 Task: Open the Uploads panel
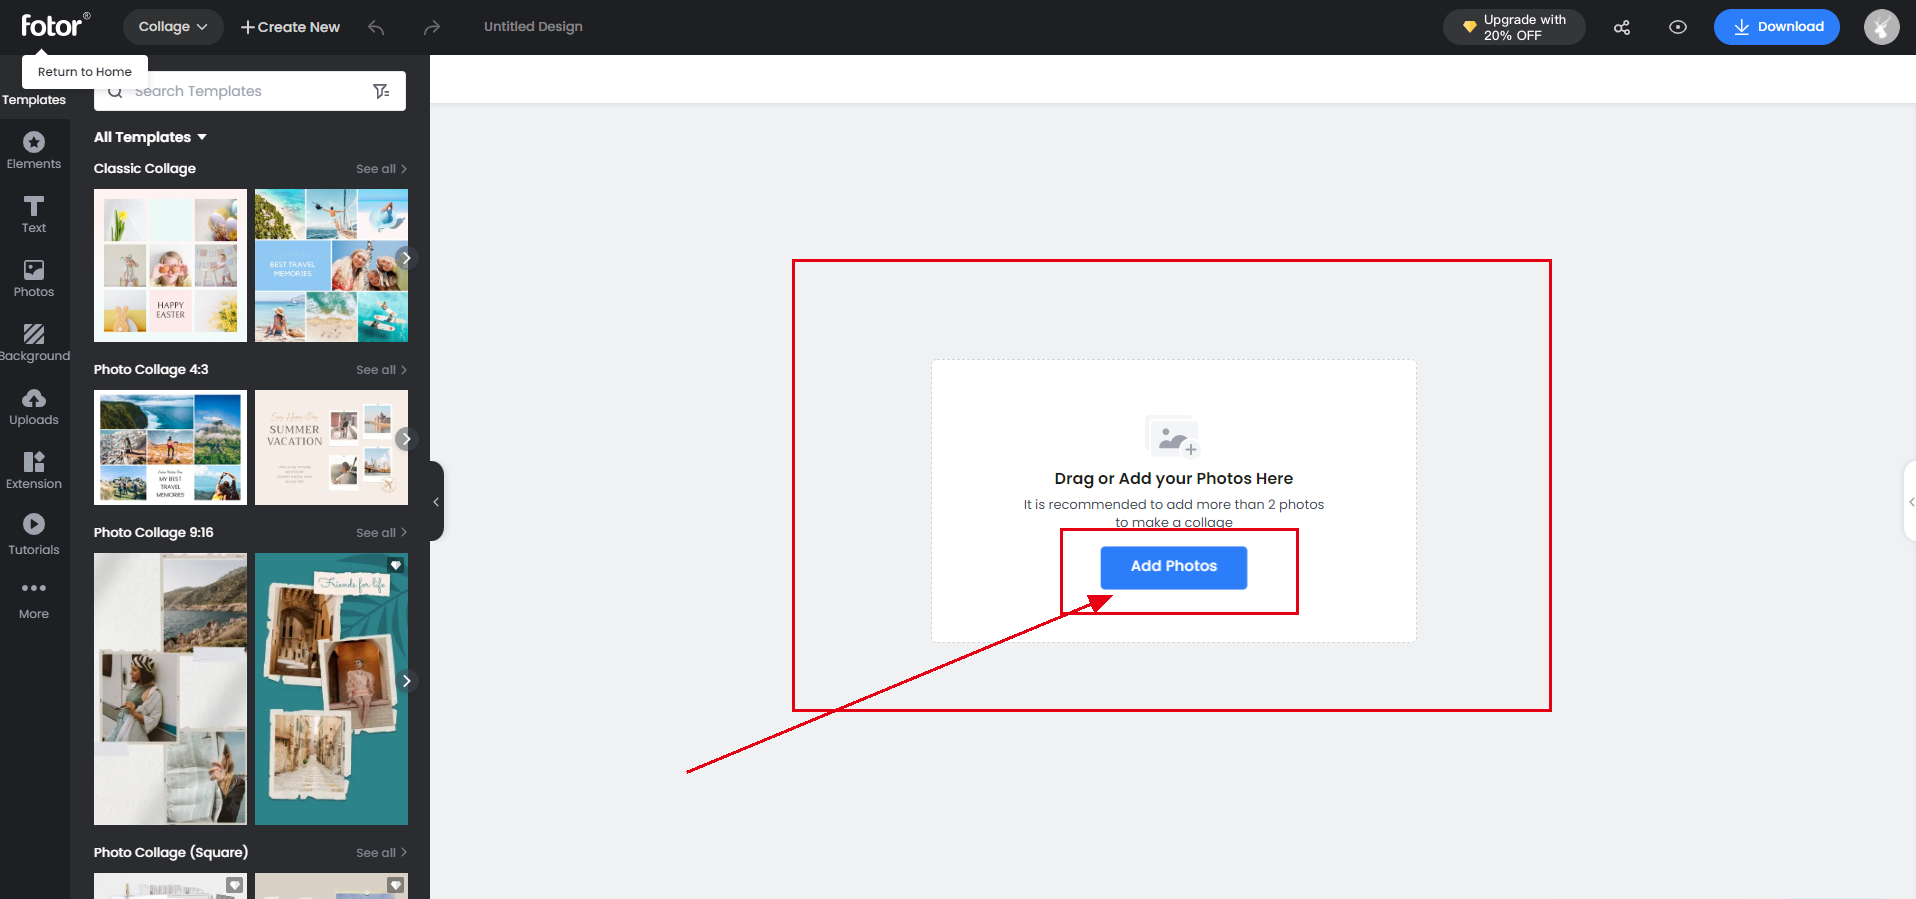[34, 407]
